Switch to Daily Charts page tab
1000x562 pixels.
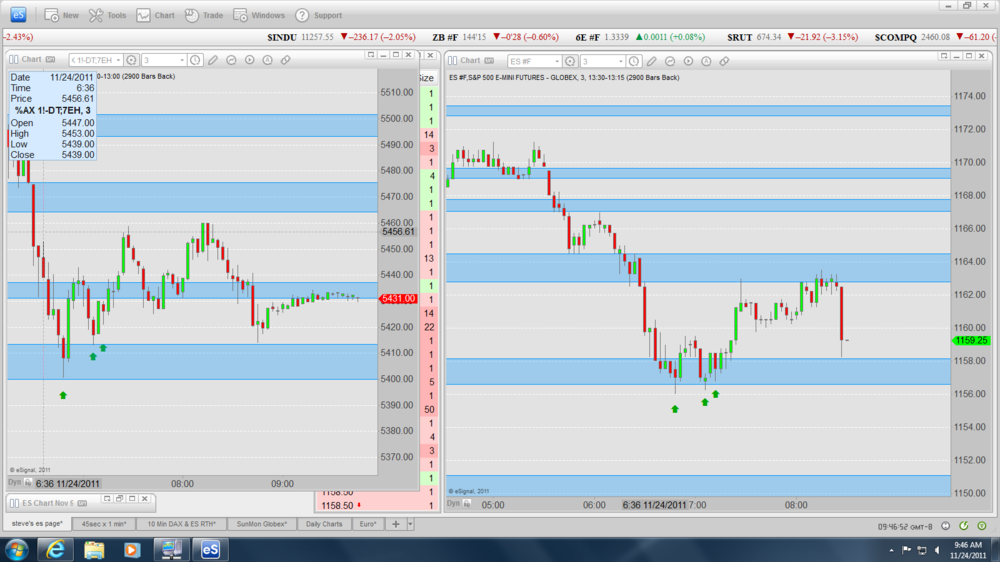click(324, 524)
